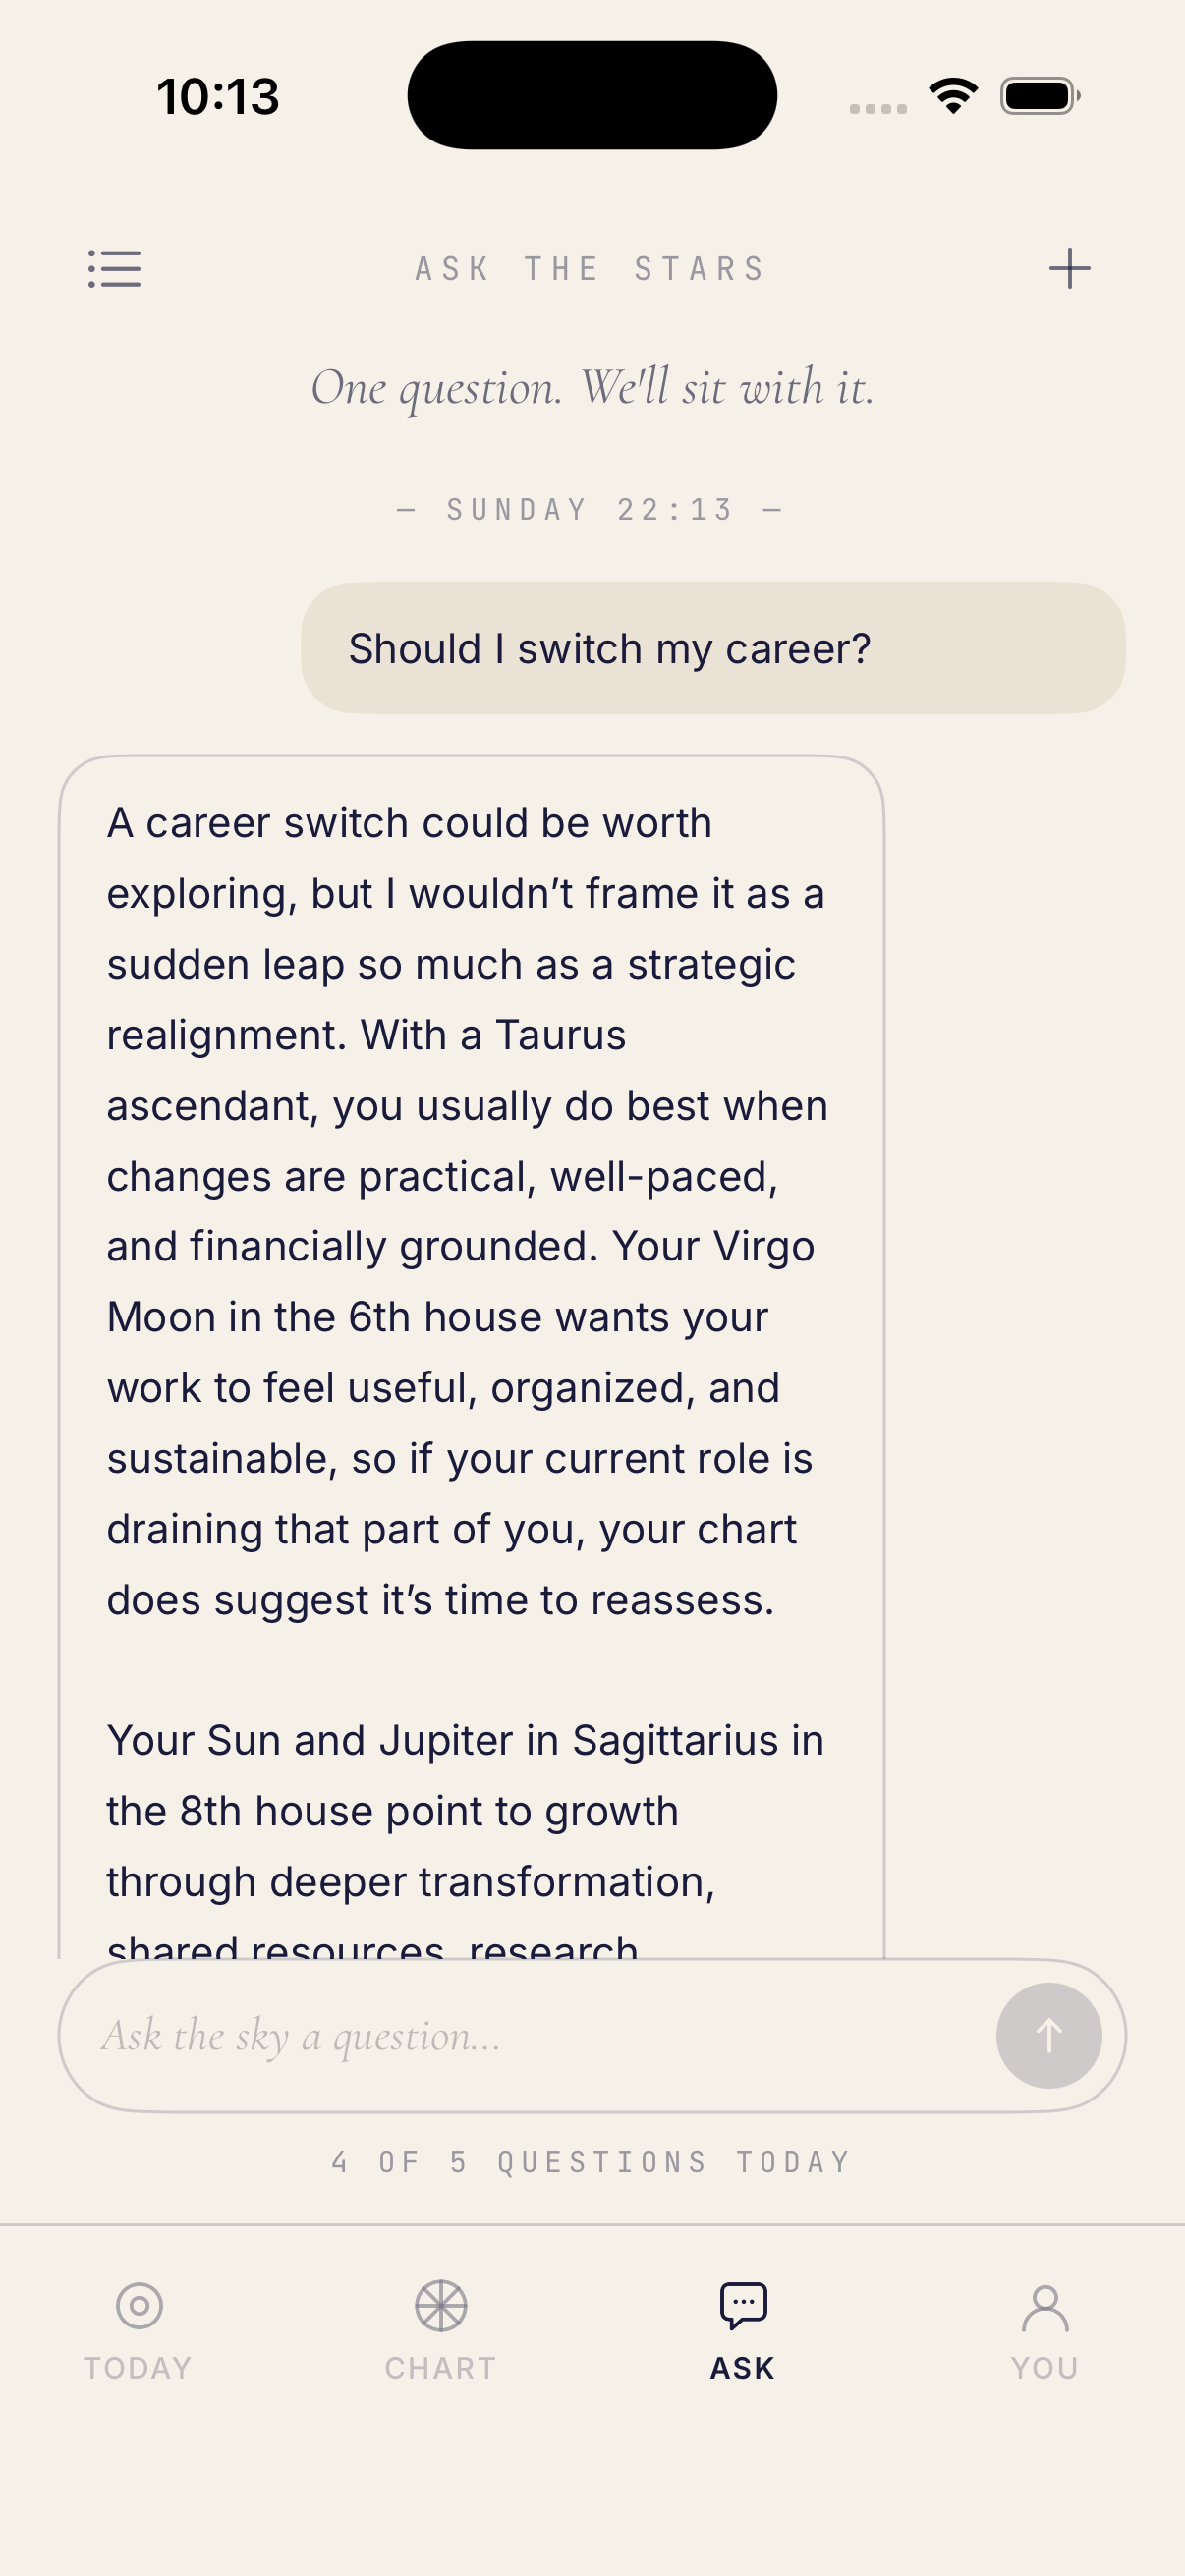Select the Ask chat bubble icon
The height and width of the screenshot is (2576, 1185).
pos(743,2305)
